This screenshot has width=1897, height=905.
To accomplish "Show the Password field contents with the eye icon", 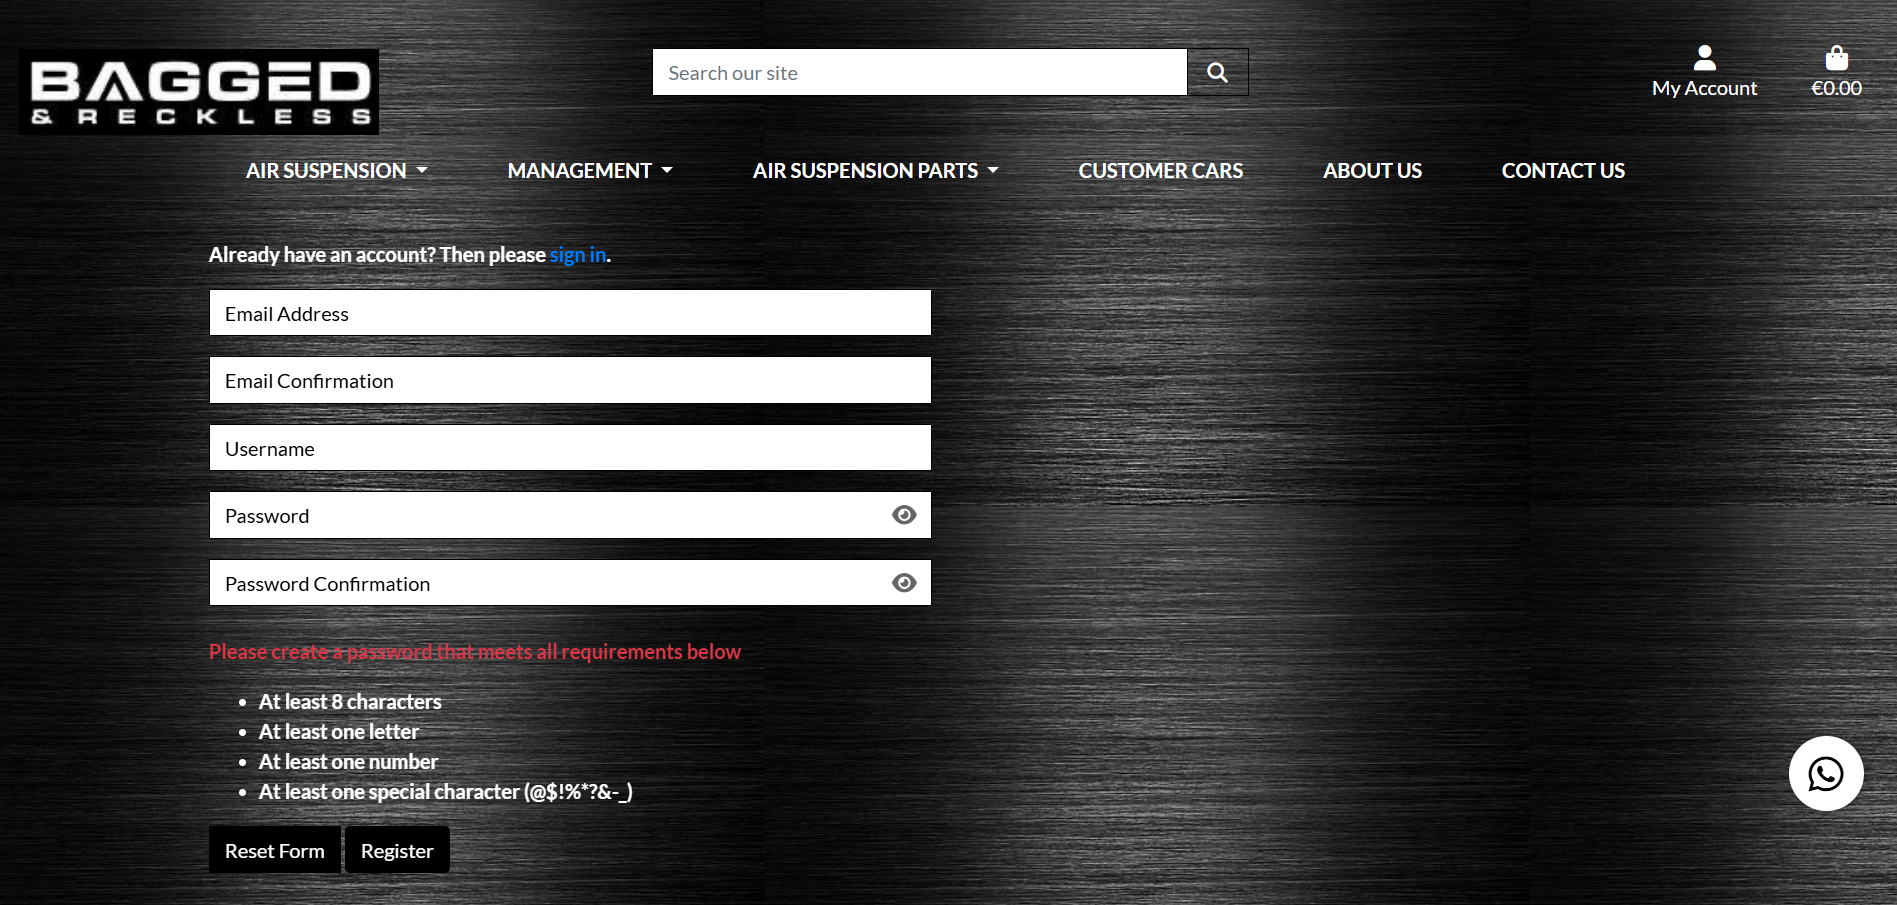I will pos(904,514).
